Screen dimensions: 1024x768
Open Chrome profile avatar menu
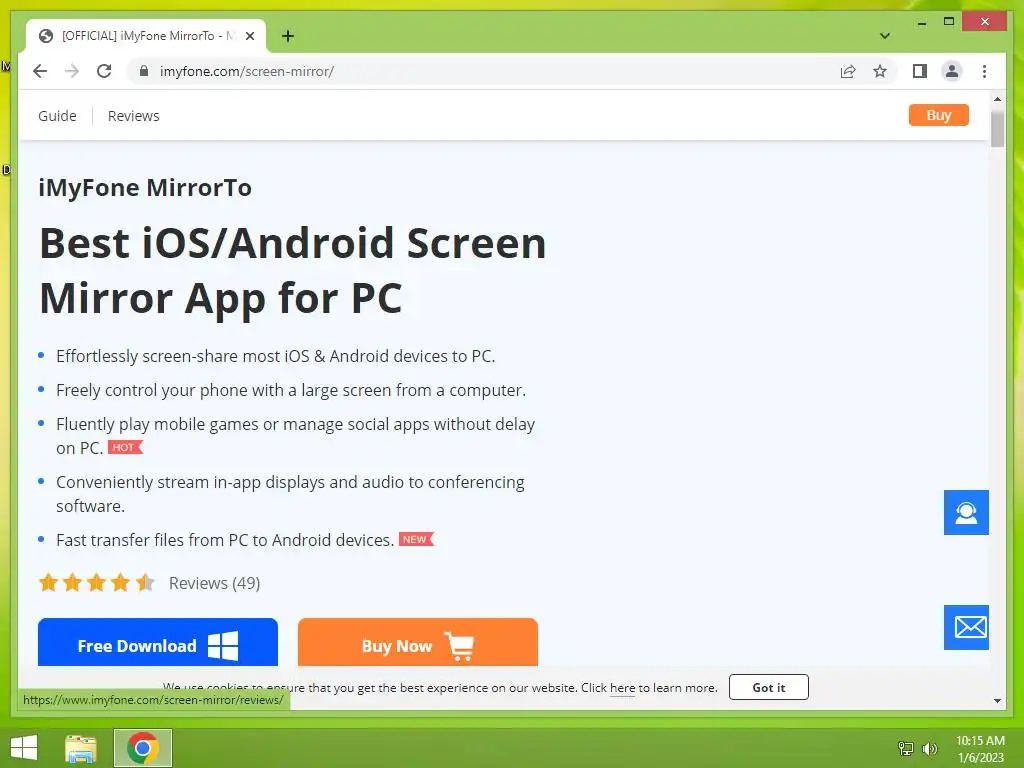952,71
